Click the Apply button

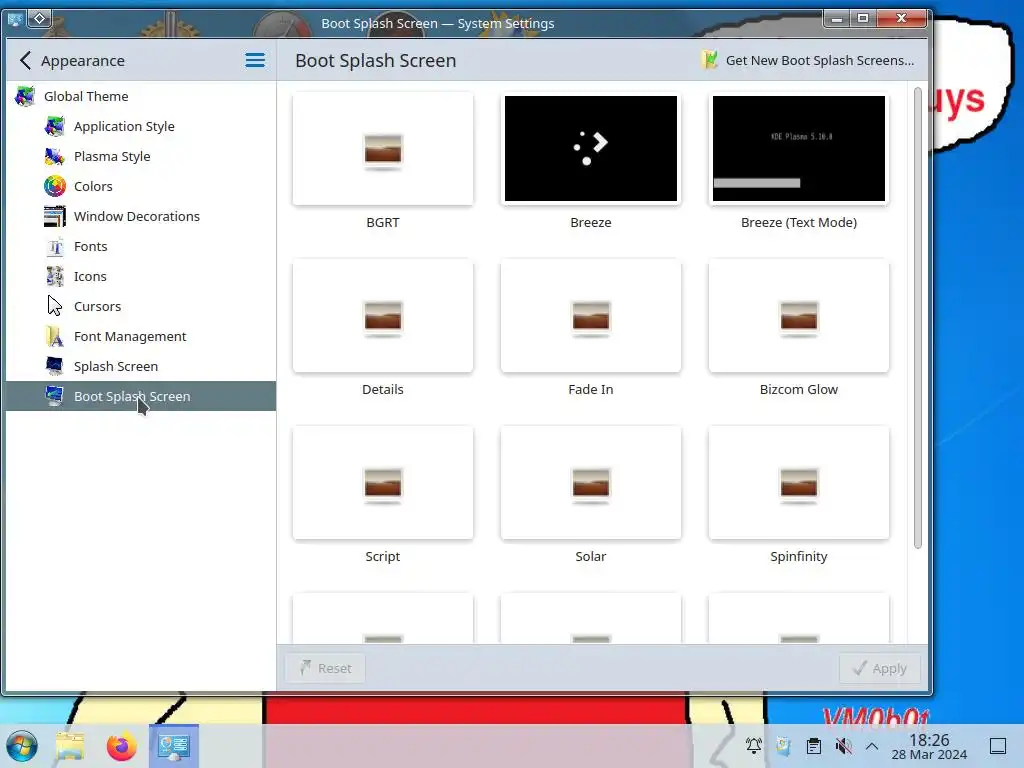pos(880,668)
